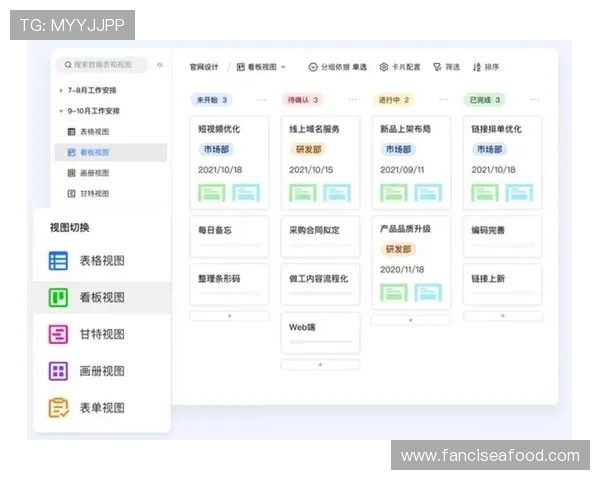Open the 做工内容流程化 card
The height and width of the screenshot is (480, 600).
point(320,284)
